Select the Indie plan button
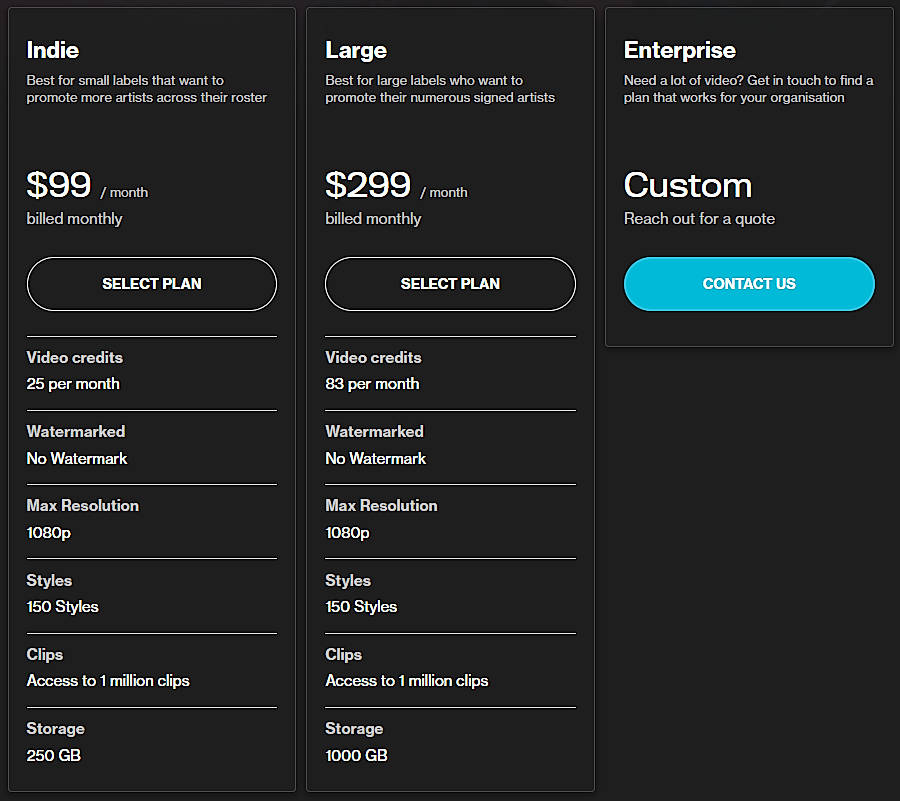The image size is (900, 801). tap(152, 283)
